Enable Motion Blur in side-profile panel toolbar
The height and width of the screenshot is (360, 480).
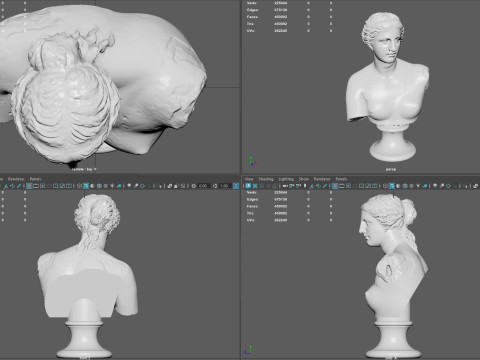pos(442,186)
